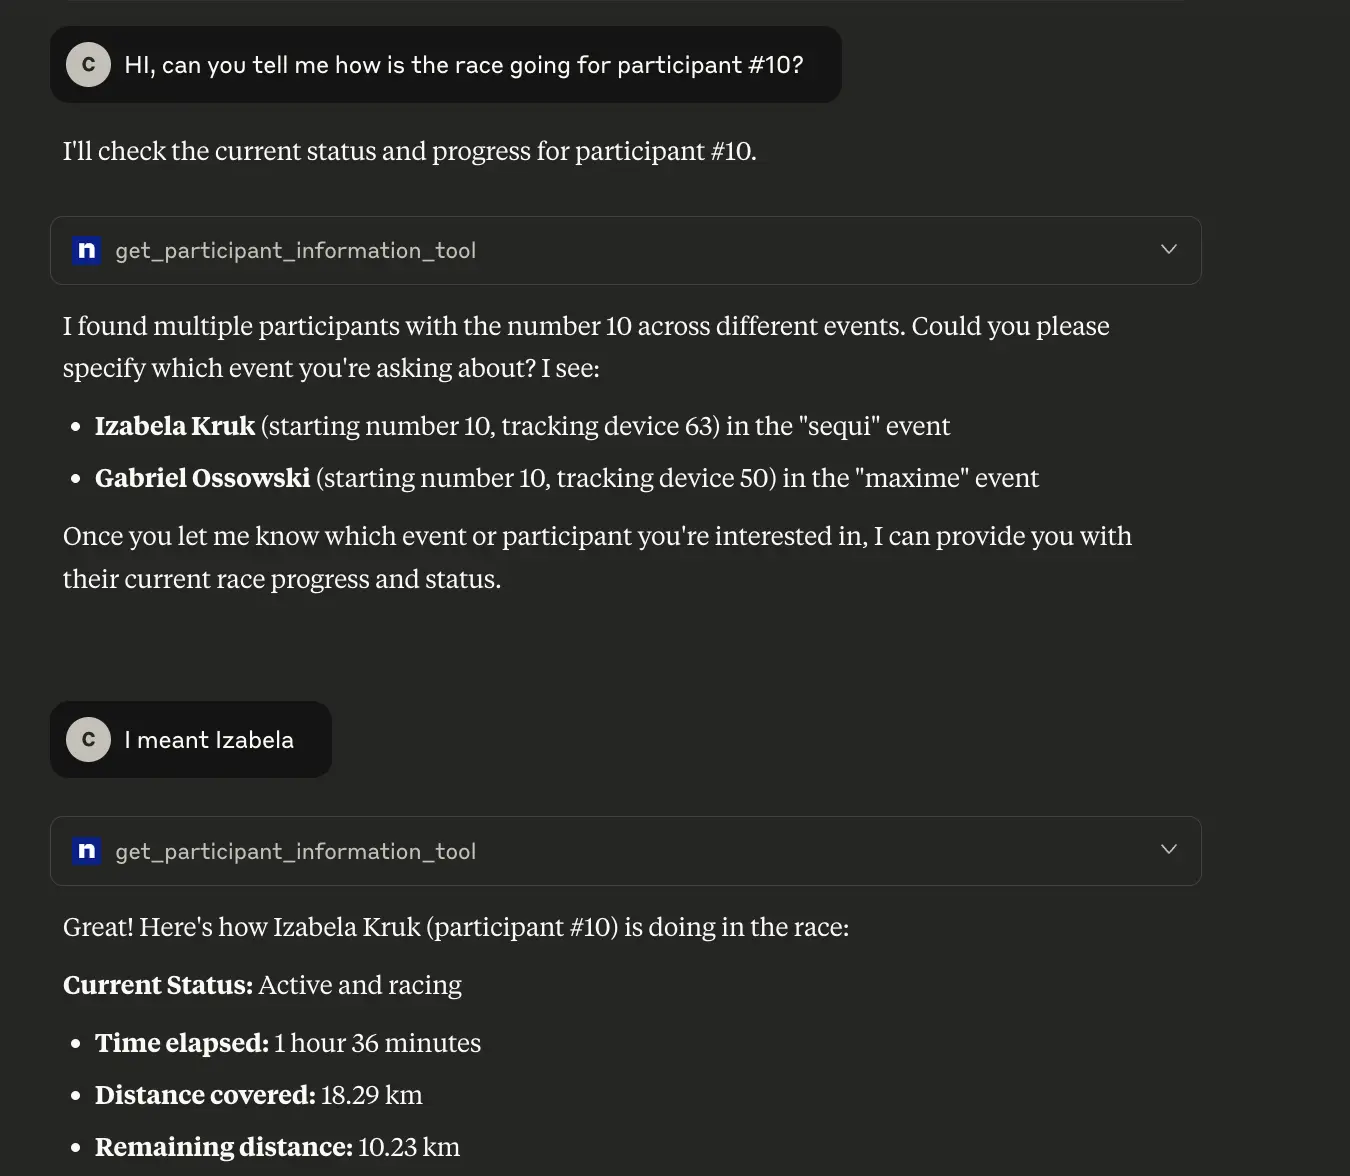Click the bold name Izabela Kruk in the list
This screenshot has width=1350, height=1176.
[175, 426]
